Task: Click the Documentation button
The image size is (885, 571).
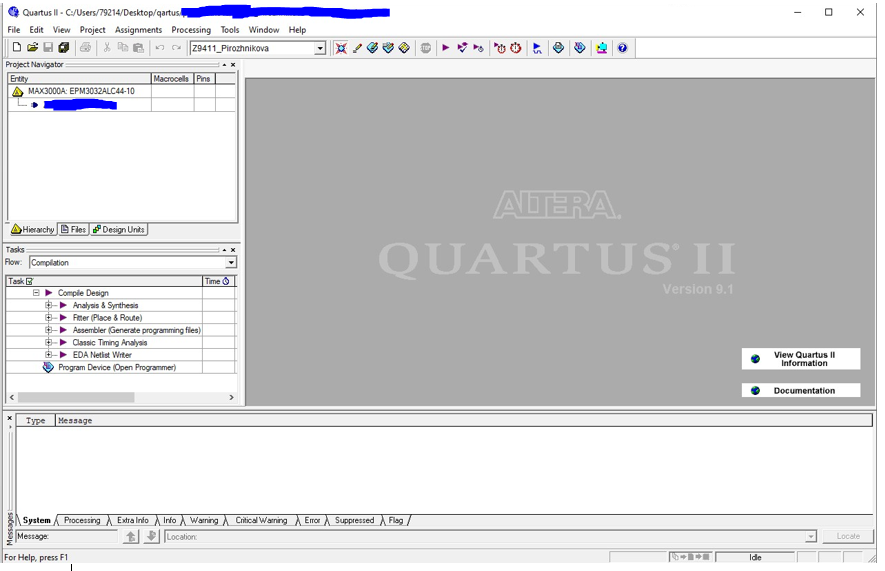Action: 801,390
